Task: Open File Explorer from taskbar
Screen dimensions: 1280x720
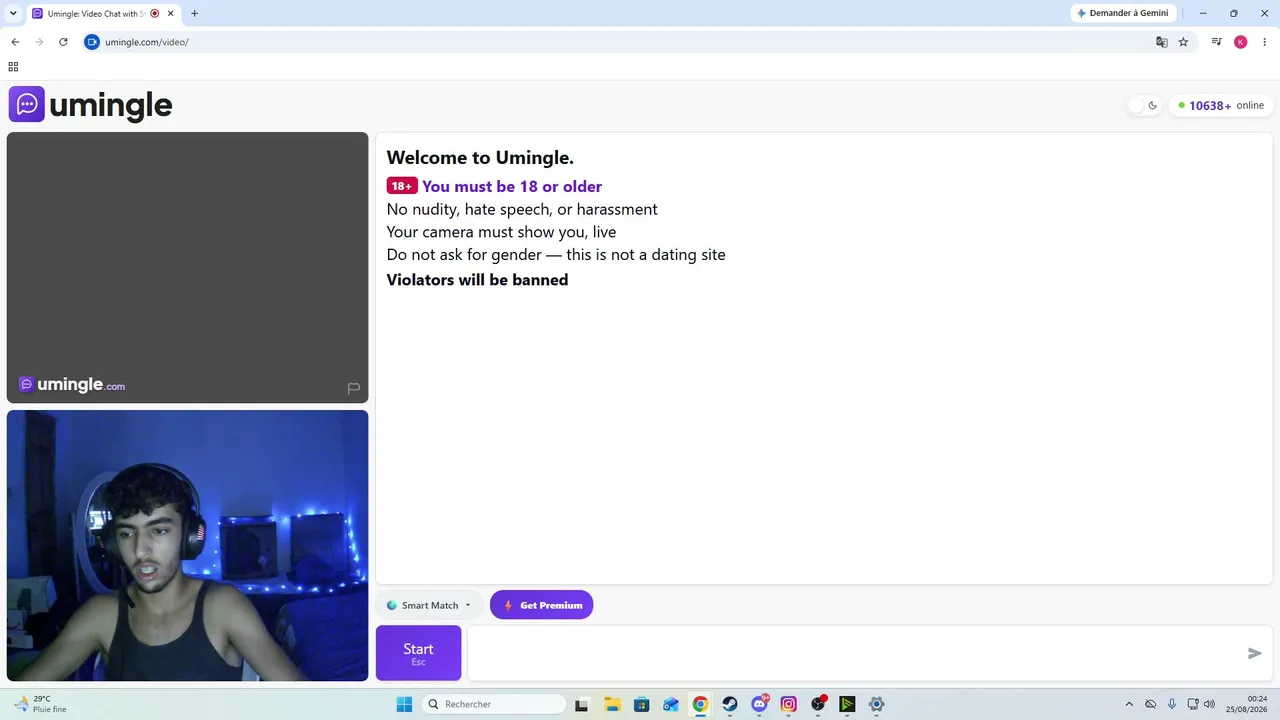Action: tap(612, 704)
